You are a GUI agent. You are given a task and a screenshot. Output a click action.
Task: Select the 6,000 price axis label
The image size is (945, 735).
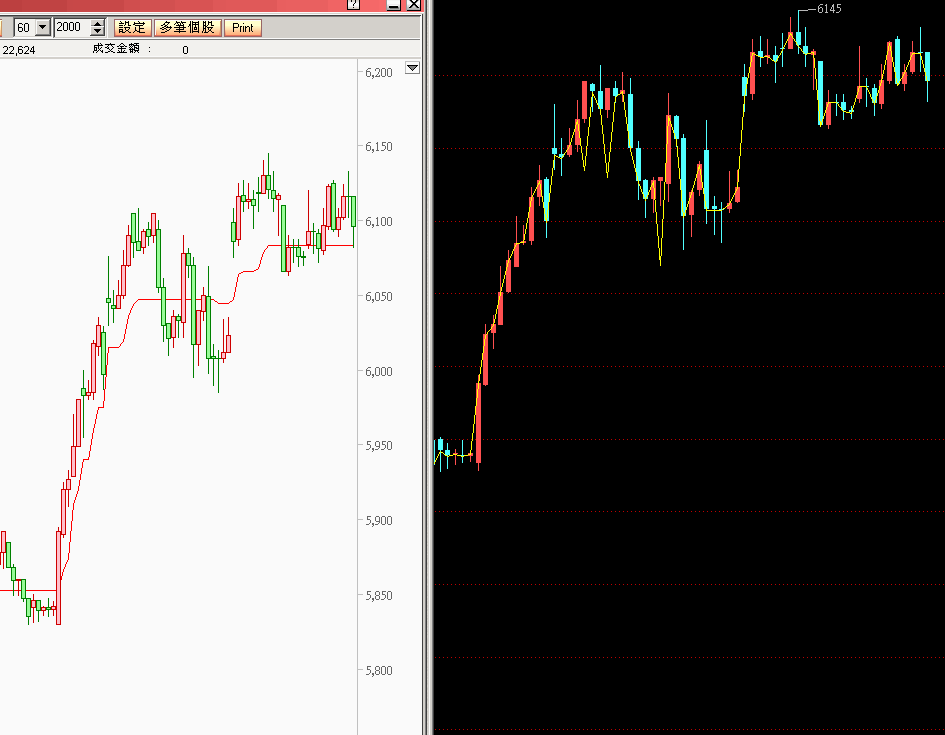click(378, 371)
